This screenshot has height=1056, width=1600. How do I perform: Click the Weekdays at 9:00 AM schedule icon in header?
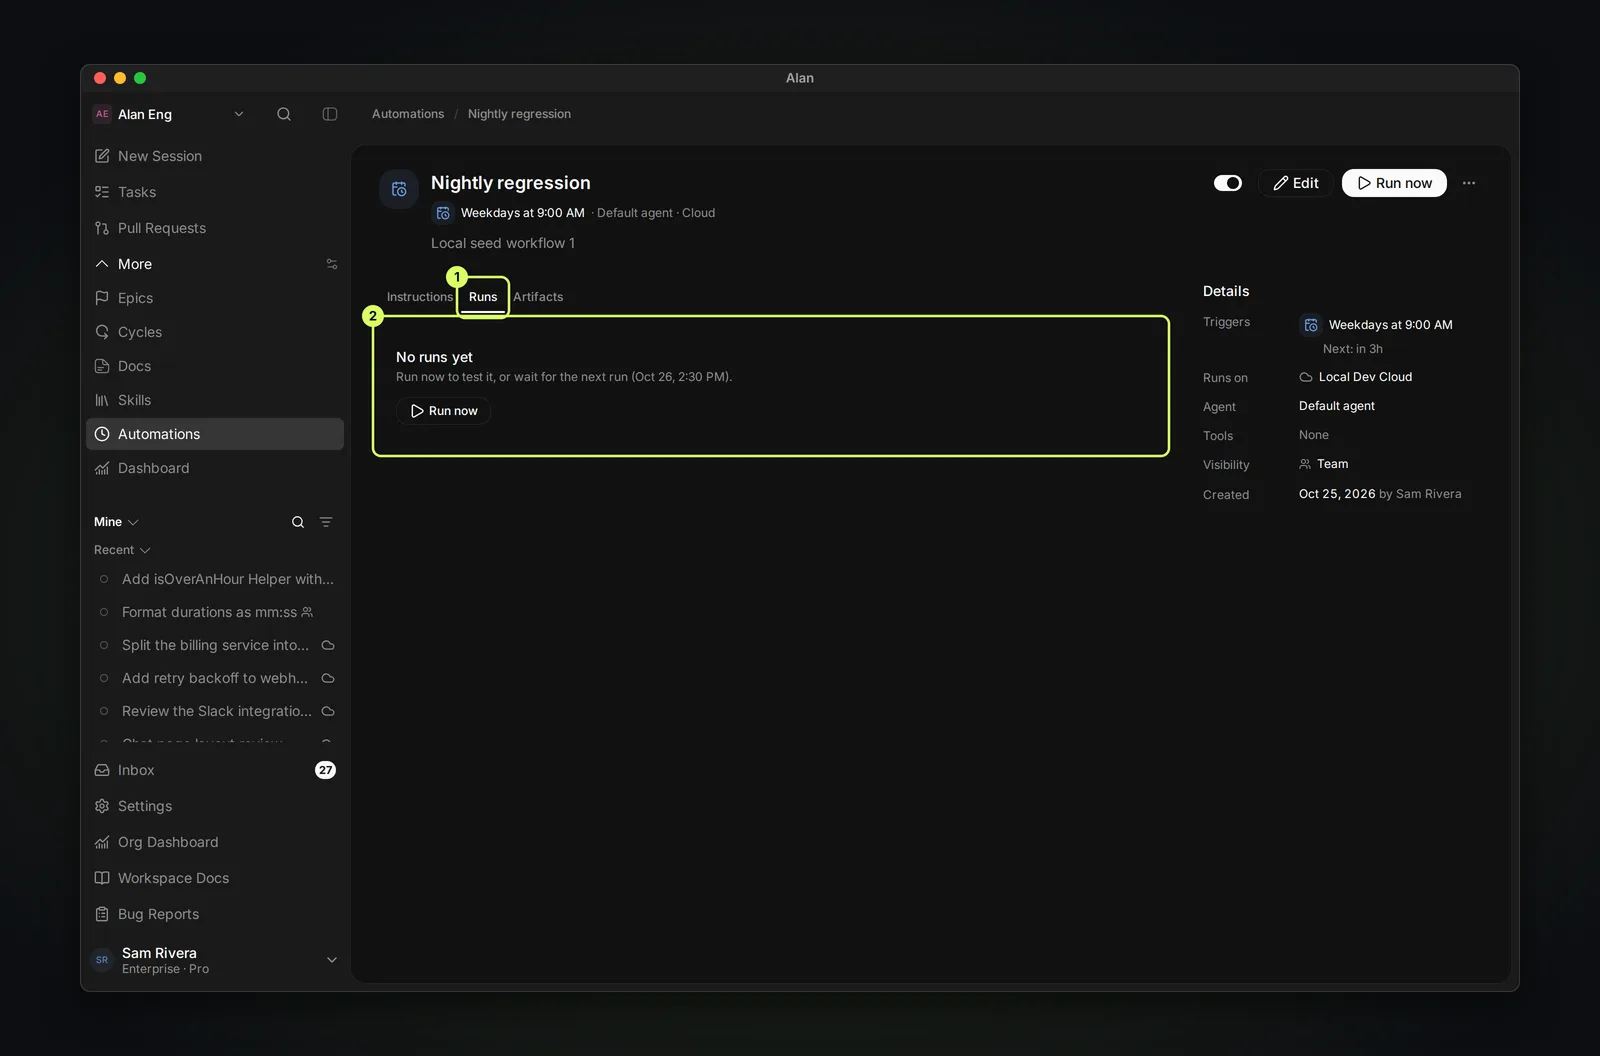(x=443, y=213)
